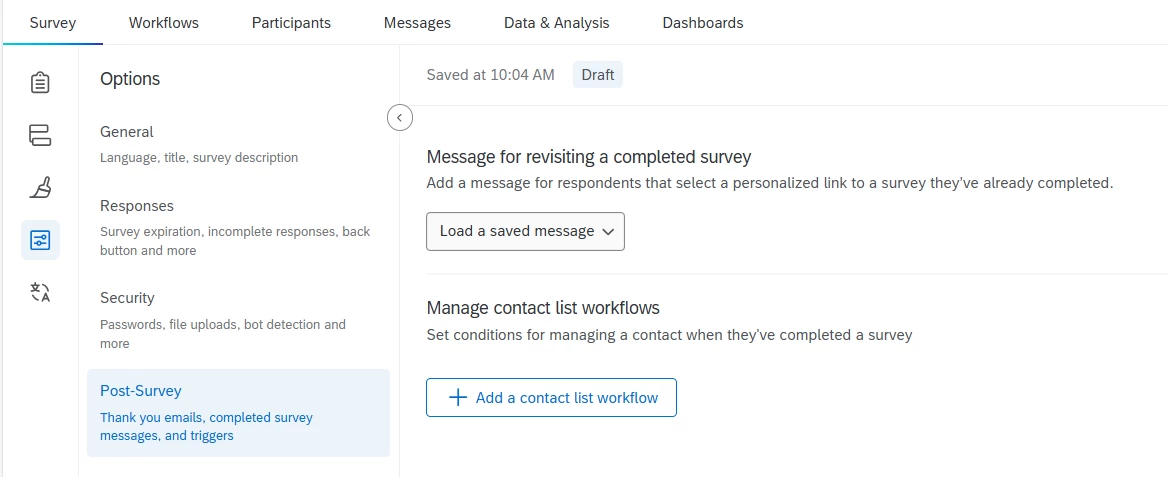1168x477 pixels.
Task: Switch to the Workflows tab
Action: pyautogui.click(x=164, y=22)
